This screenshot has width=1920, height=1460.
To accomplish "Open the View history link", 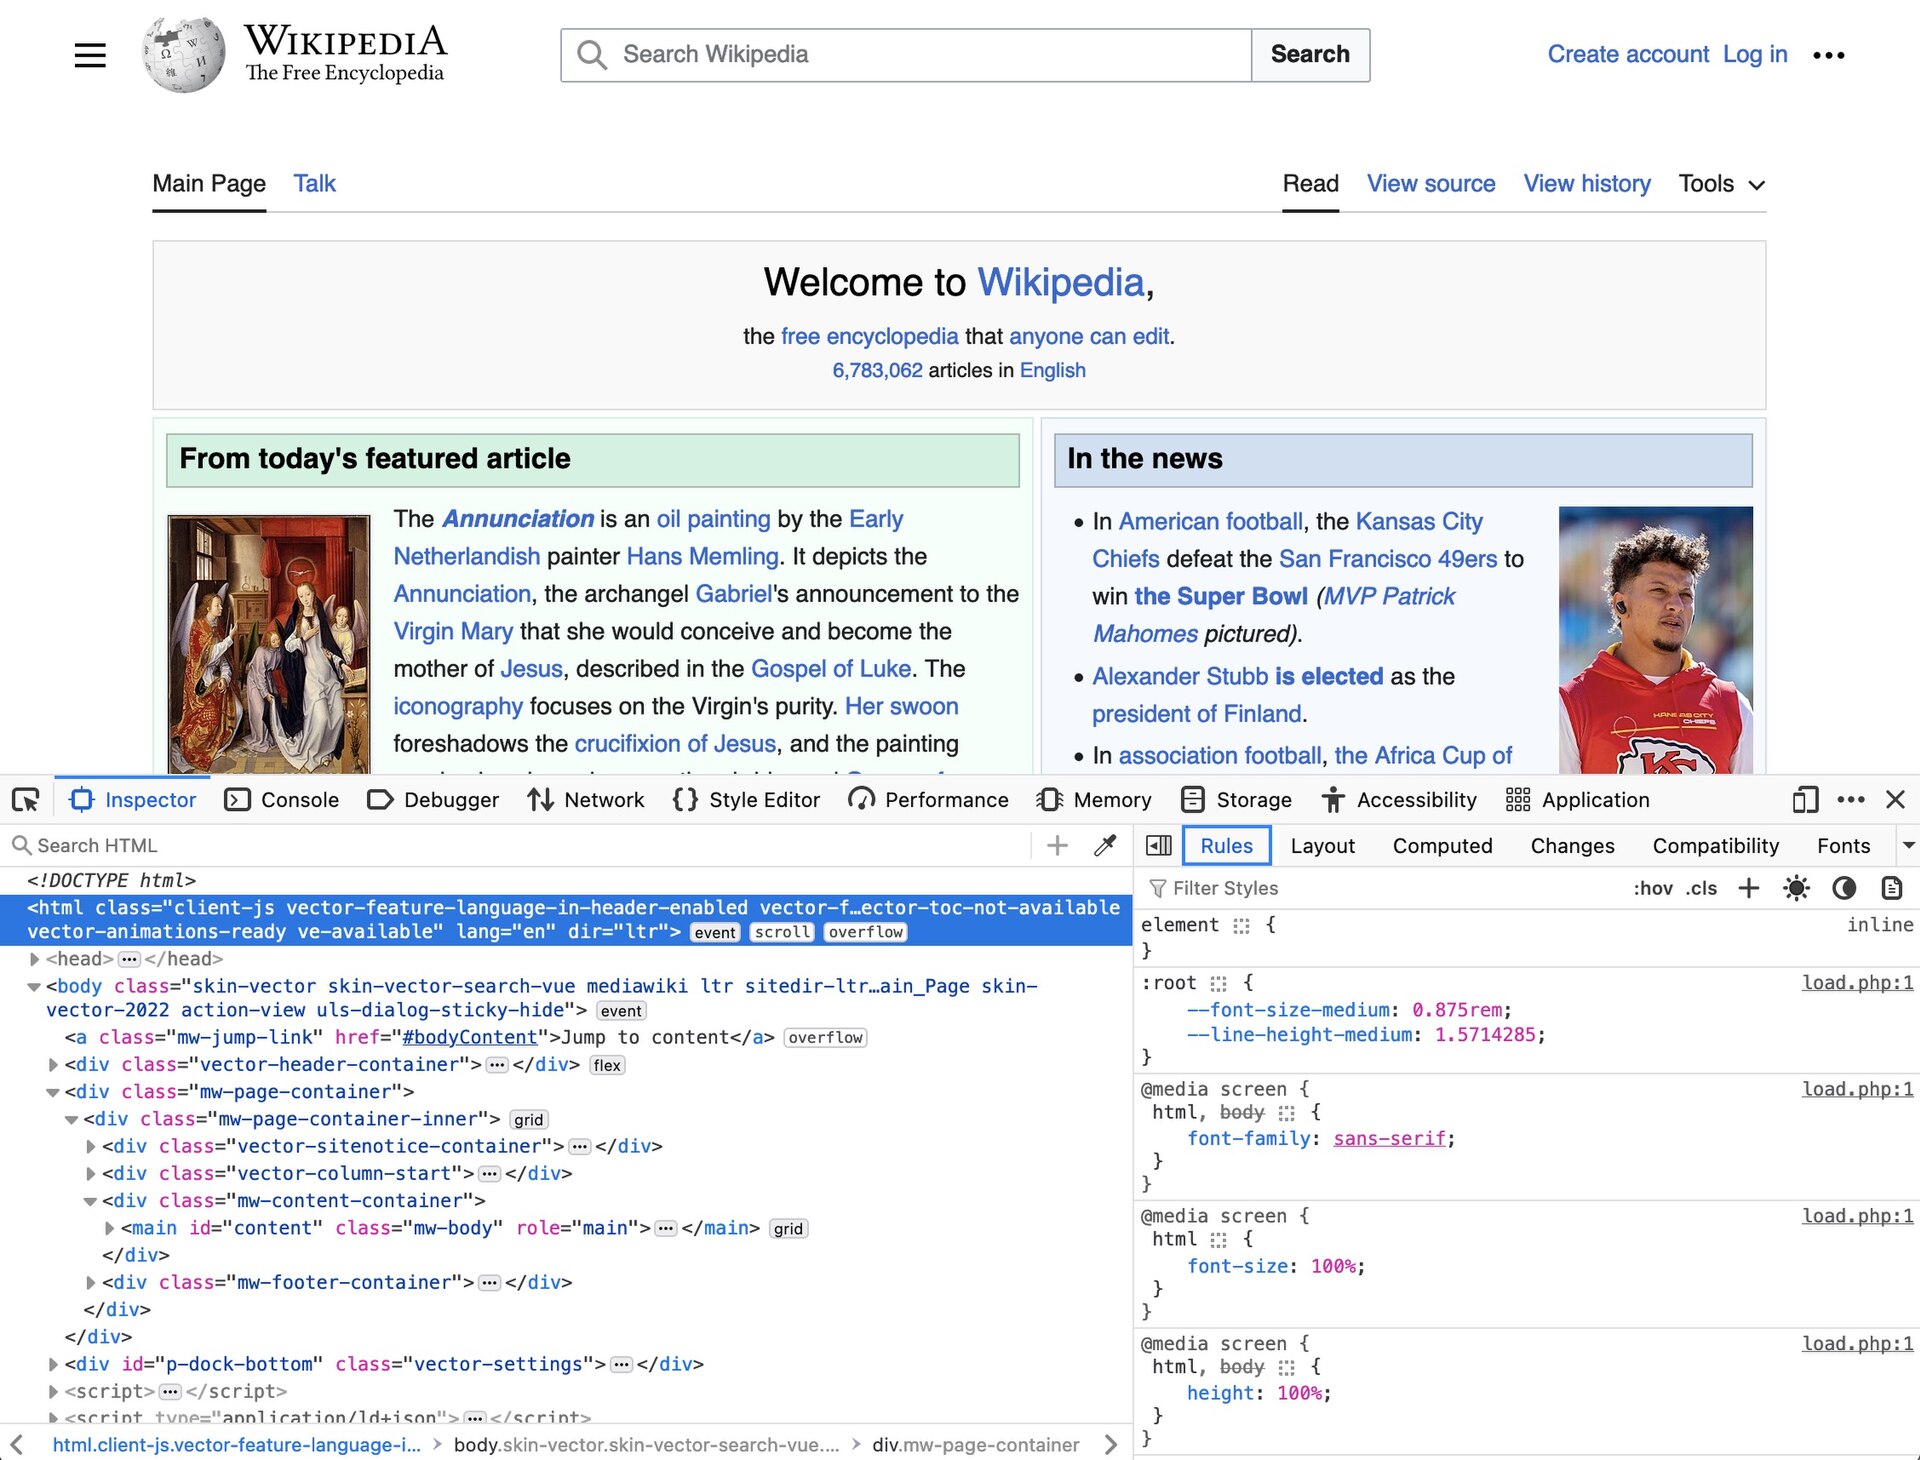I will pos(1586,184).
